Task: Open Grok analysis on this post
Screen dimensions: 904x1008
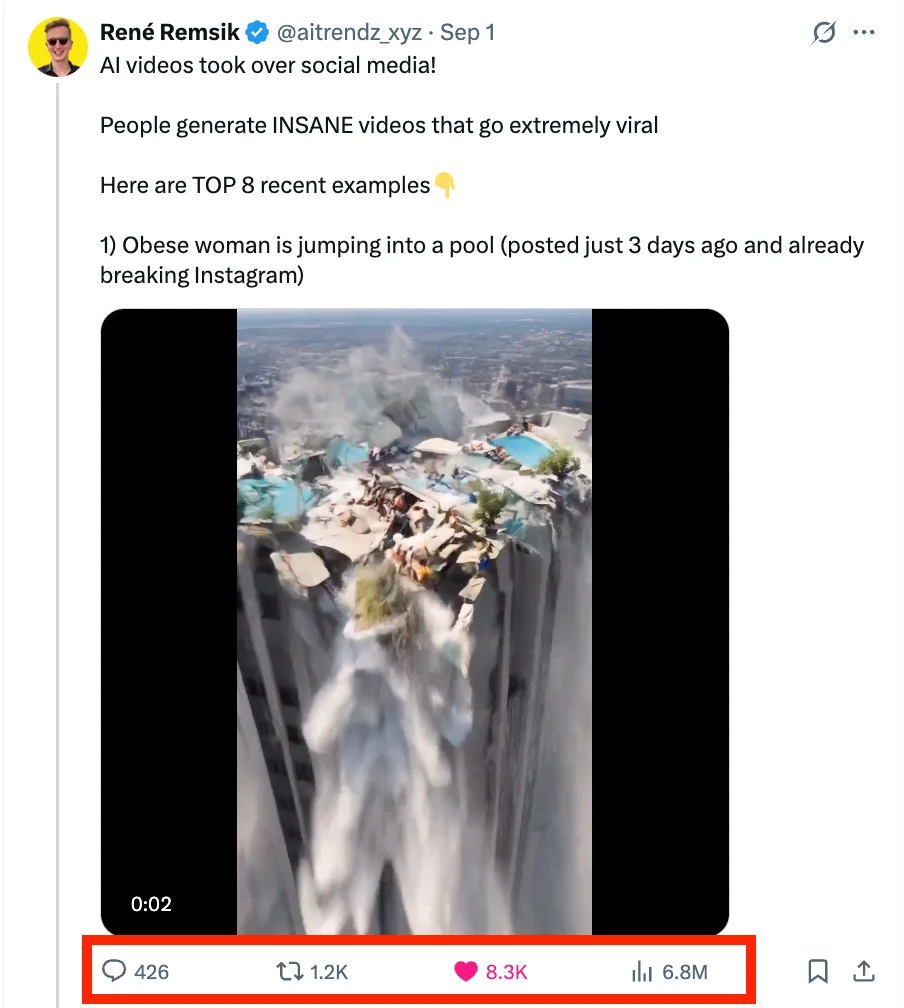Action: coord(821,32)
